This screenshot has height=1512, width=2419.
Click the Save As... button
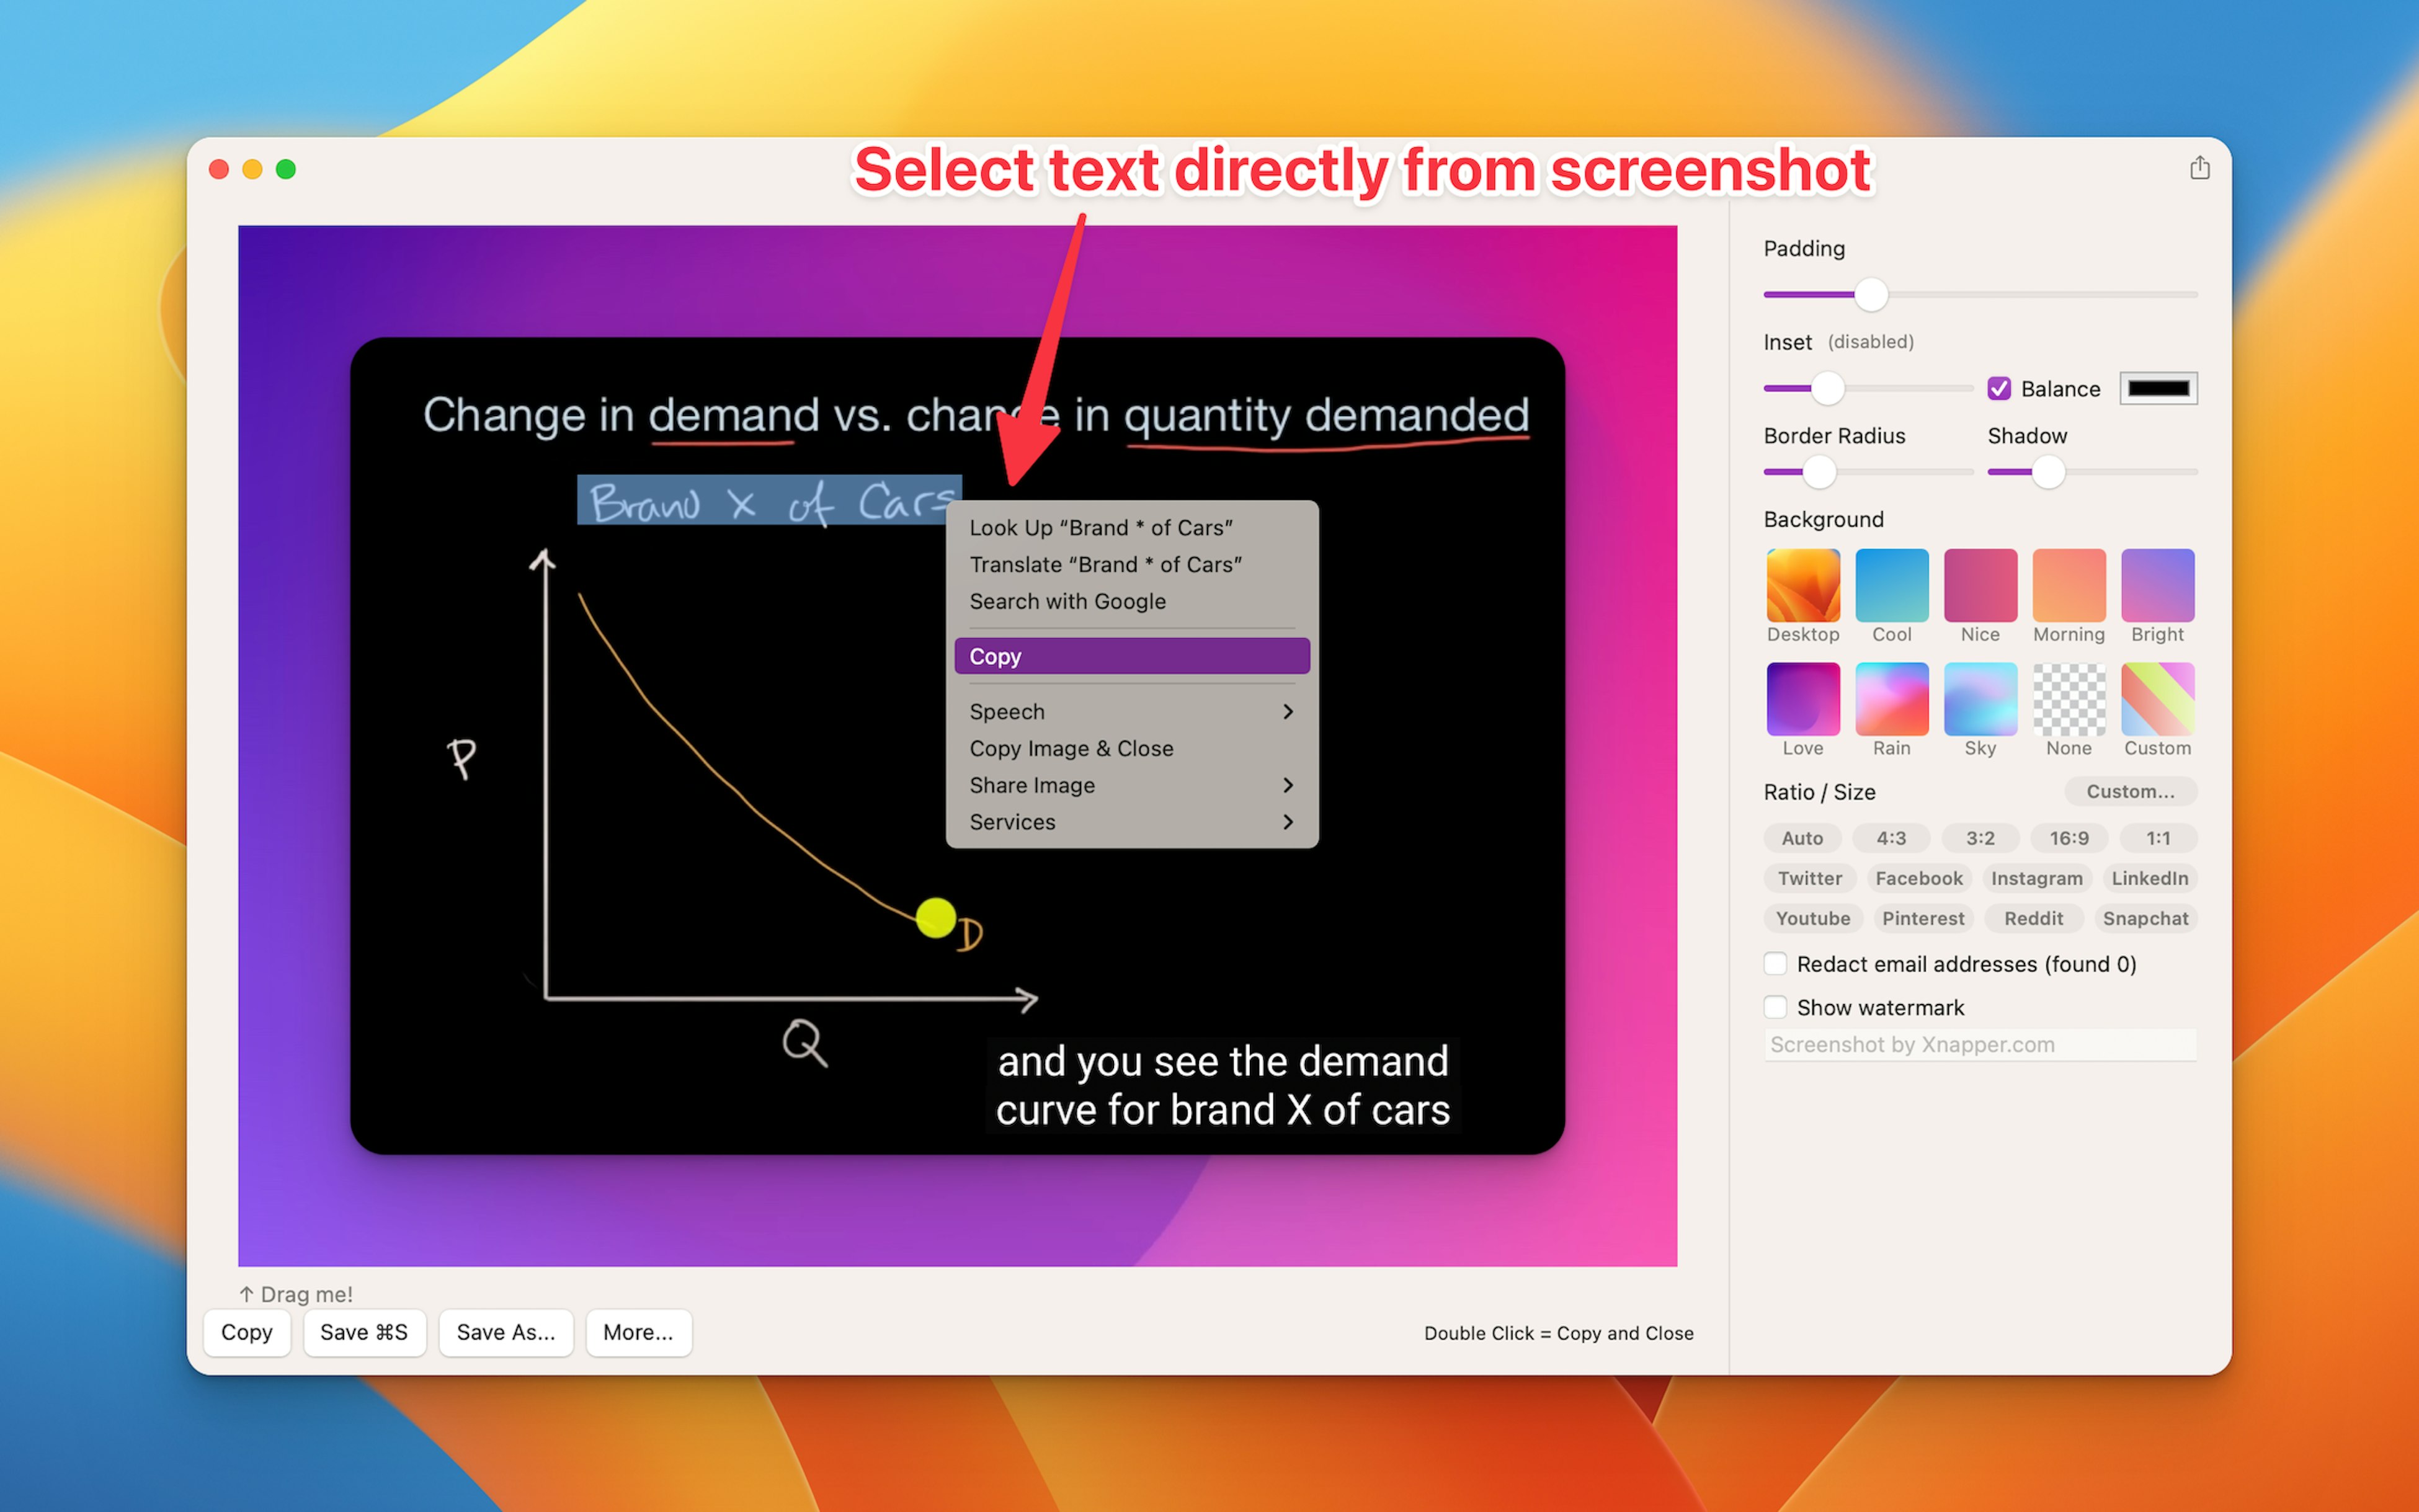(505, 1332)
